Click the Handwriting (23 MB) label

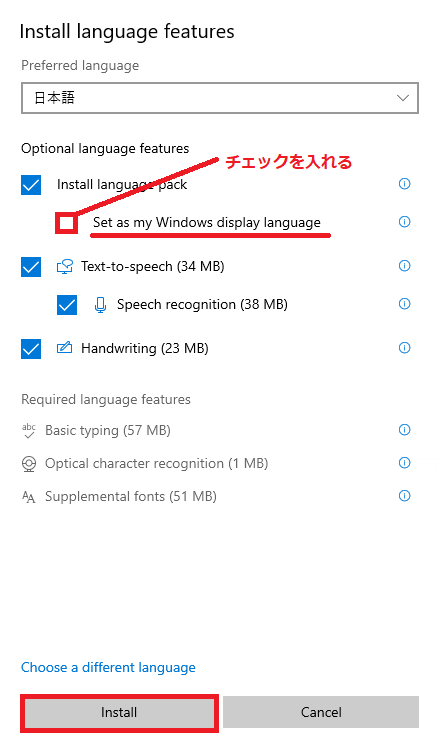point(145,348)
